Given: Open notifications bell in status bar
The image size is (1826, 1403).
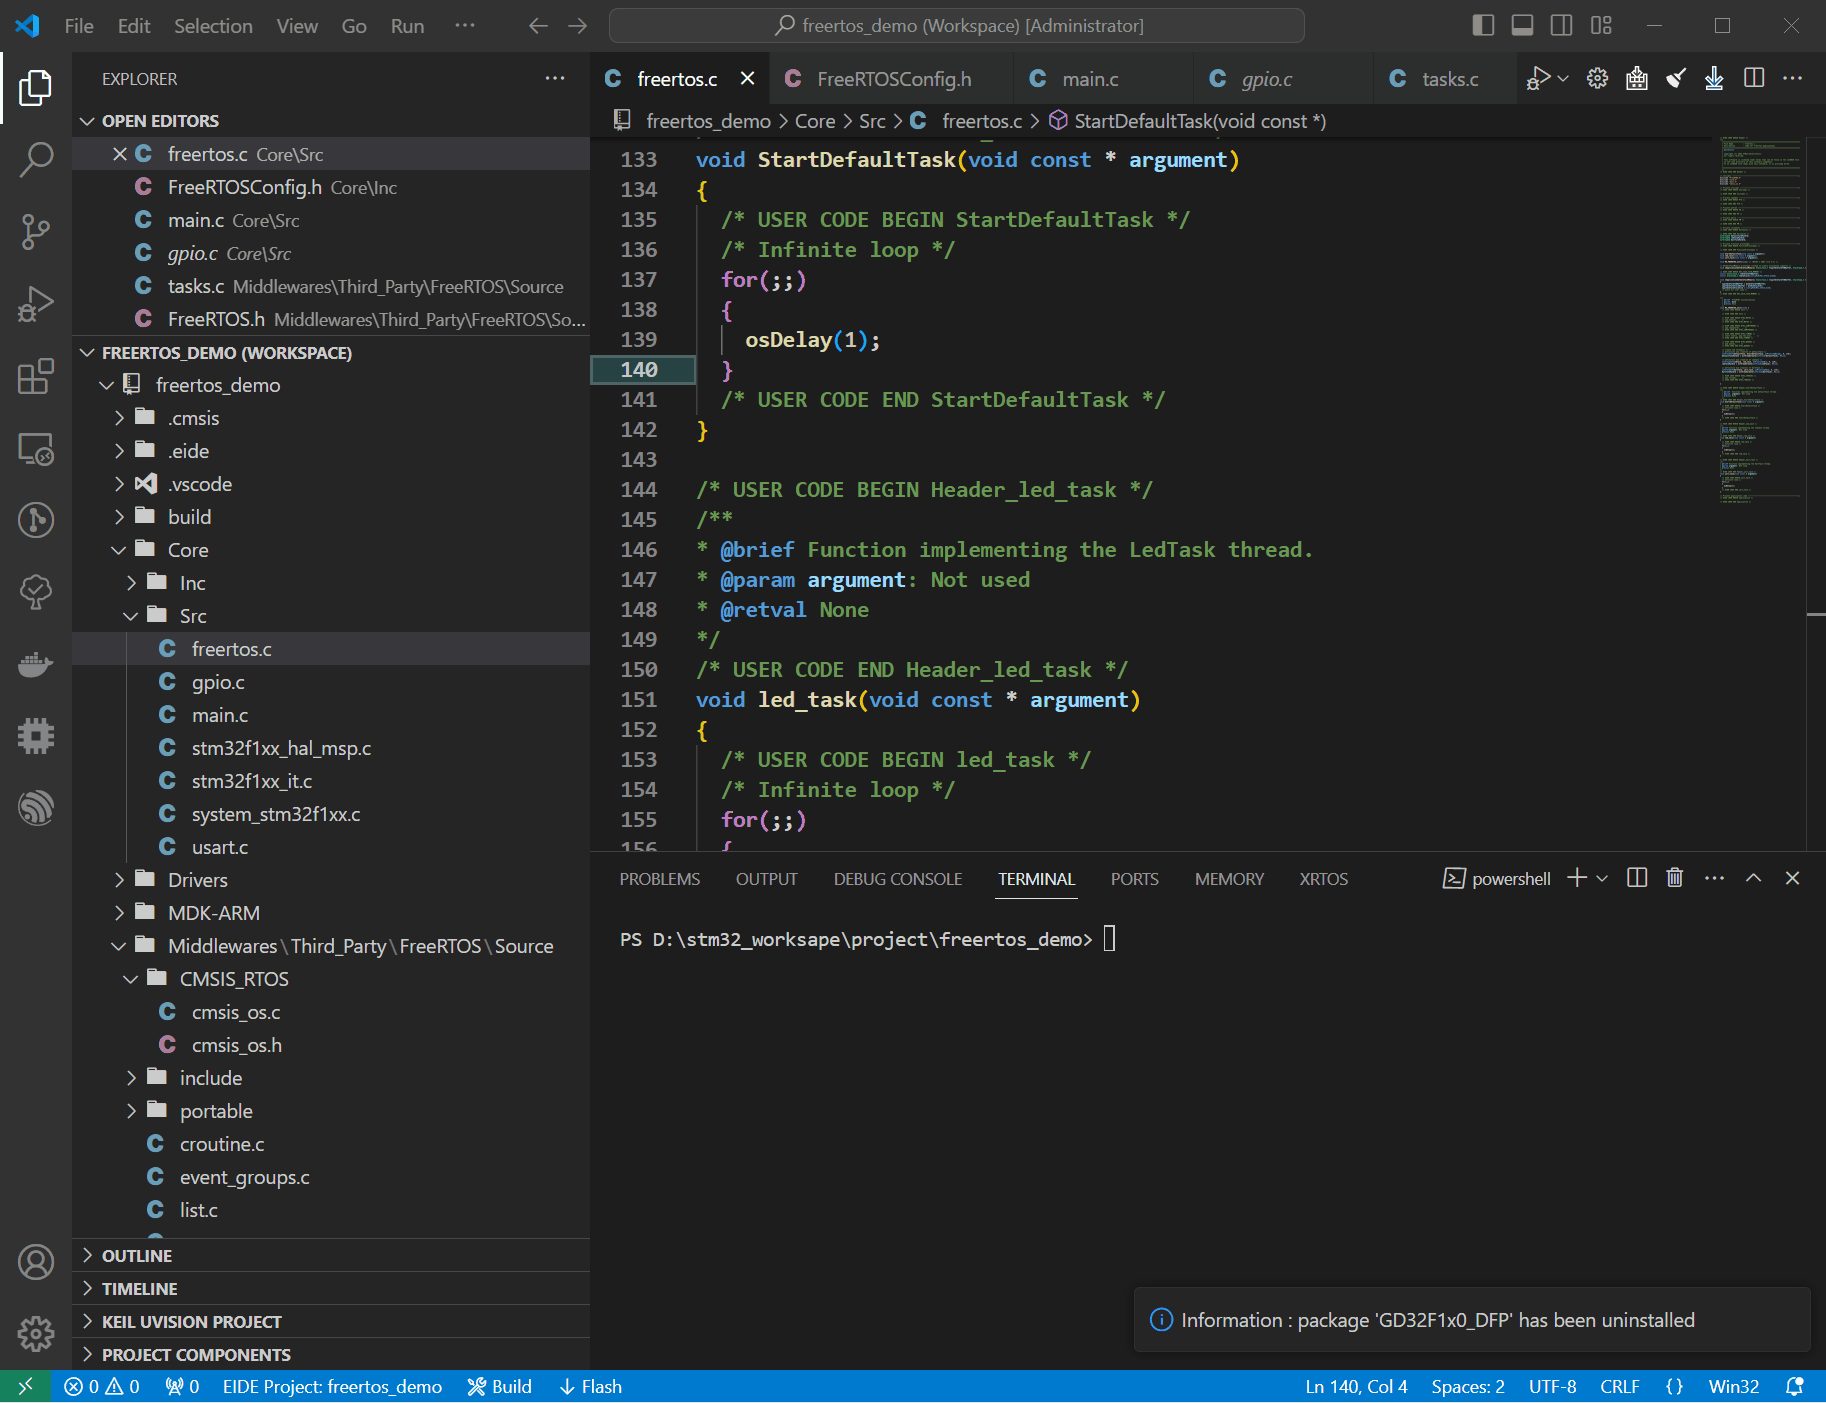Looking at the screenshot, I should (x=1795, y=1386).
